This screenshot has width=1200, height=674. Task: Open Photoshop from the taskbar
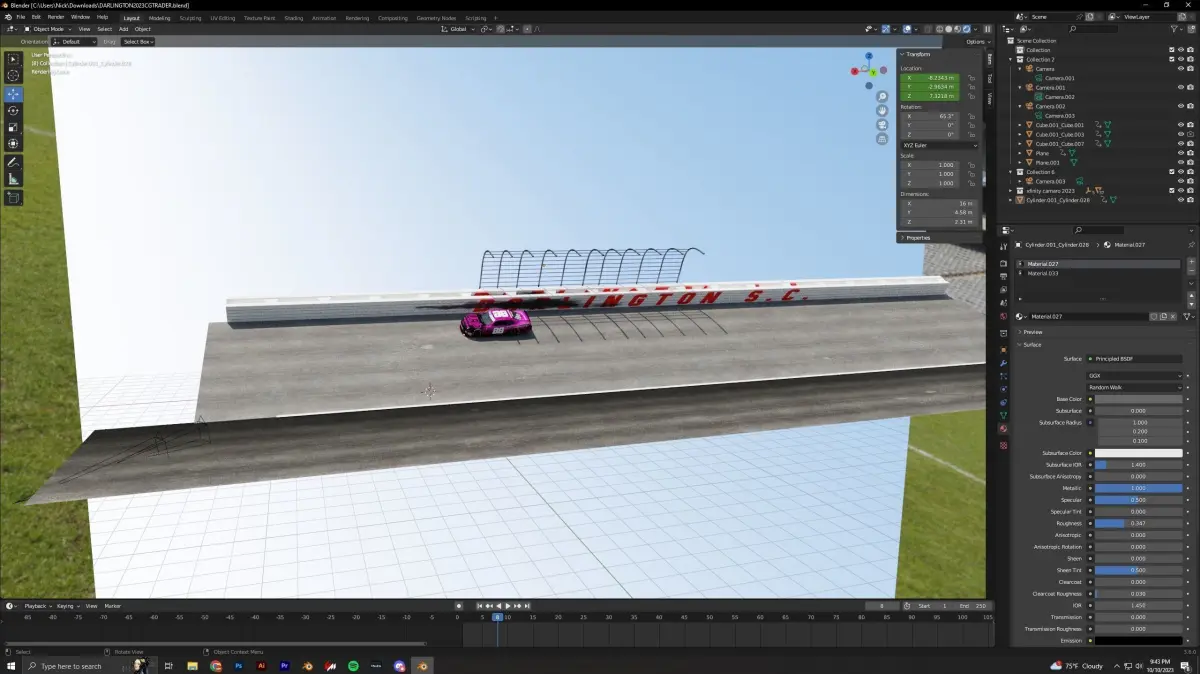coord(239,666)
